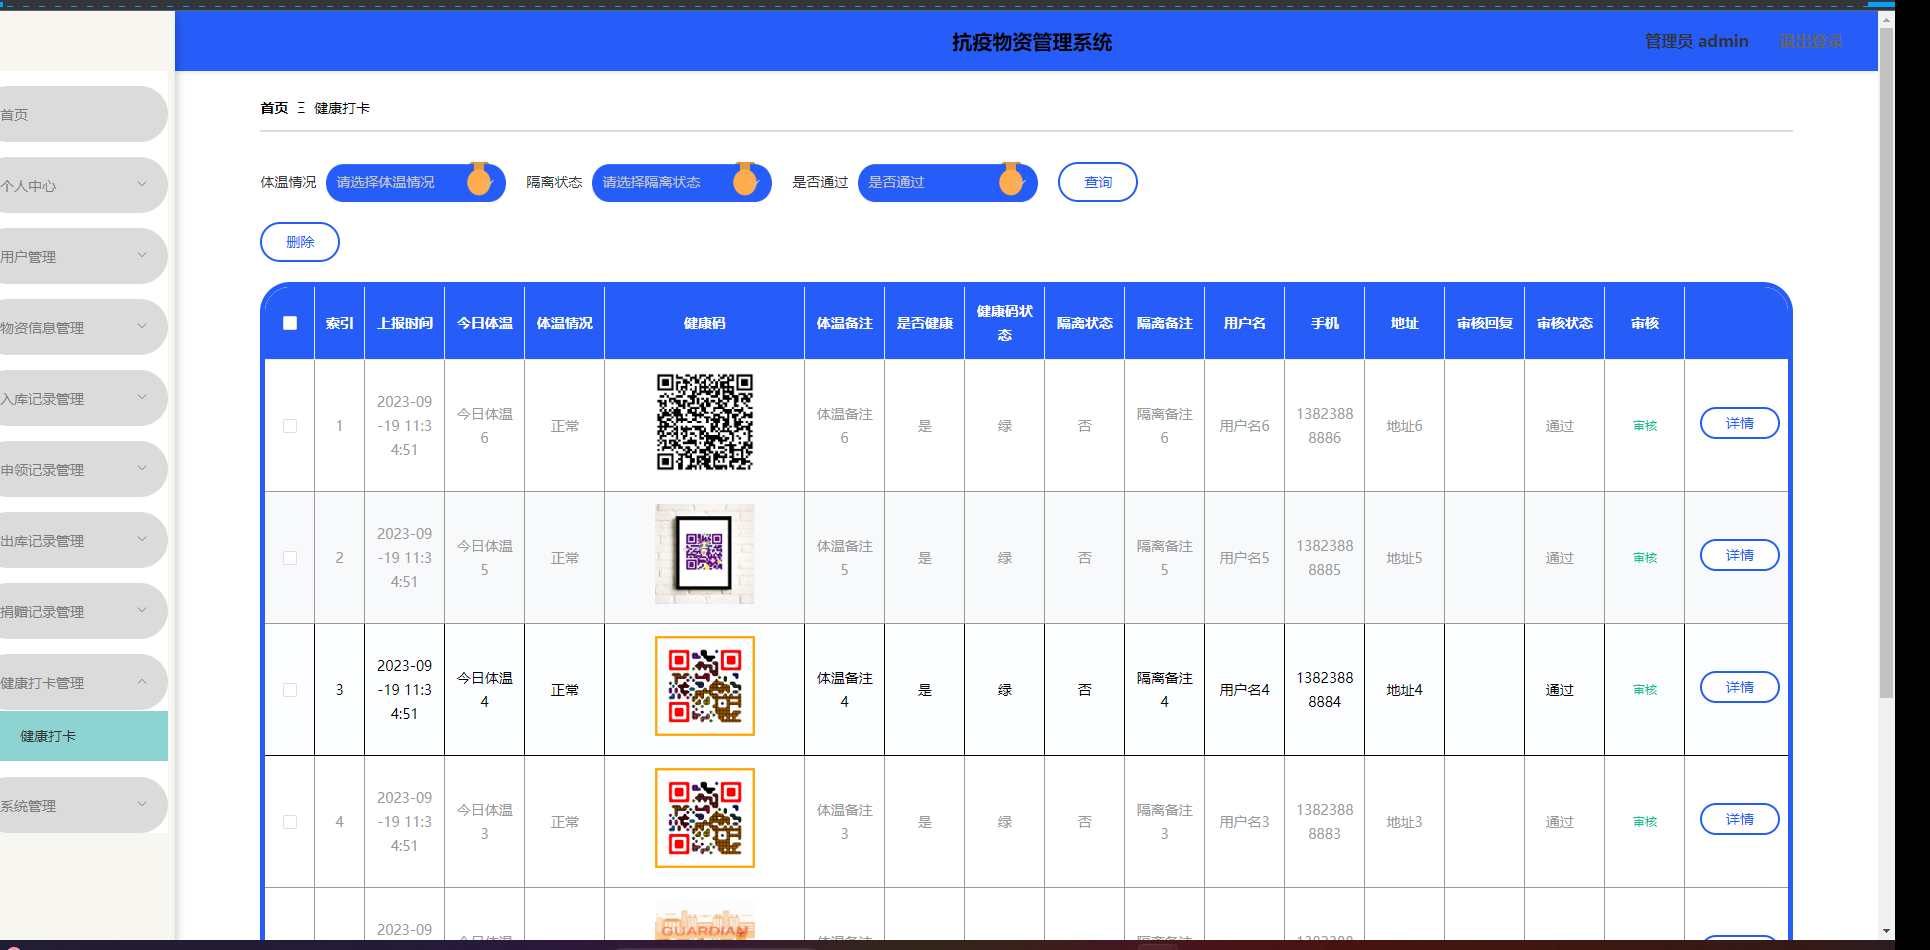This screenshot has width=1930, height=950.
Task: Click the 首页 breadcrumb link
Action: tap(274, 108)
